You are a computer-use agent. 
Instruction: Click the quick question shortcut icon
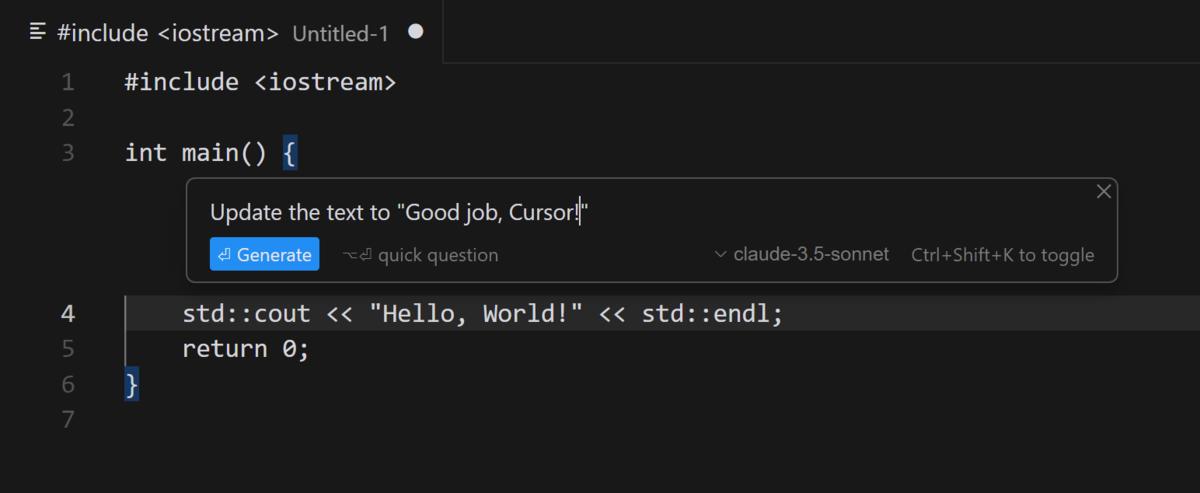point(357,255)
